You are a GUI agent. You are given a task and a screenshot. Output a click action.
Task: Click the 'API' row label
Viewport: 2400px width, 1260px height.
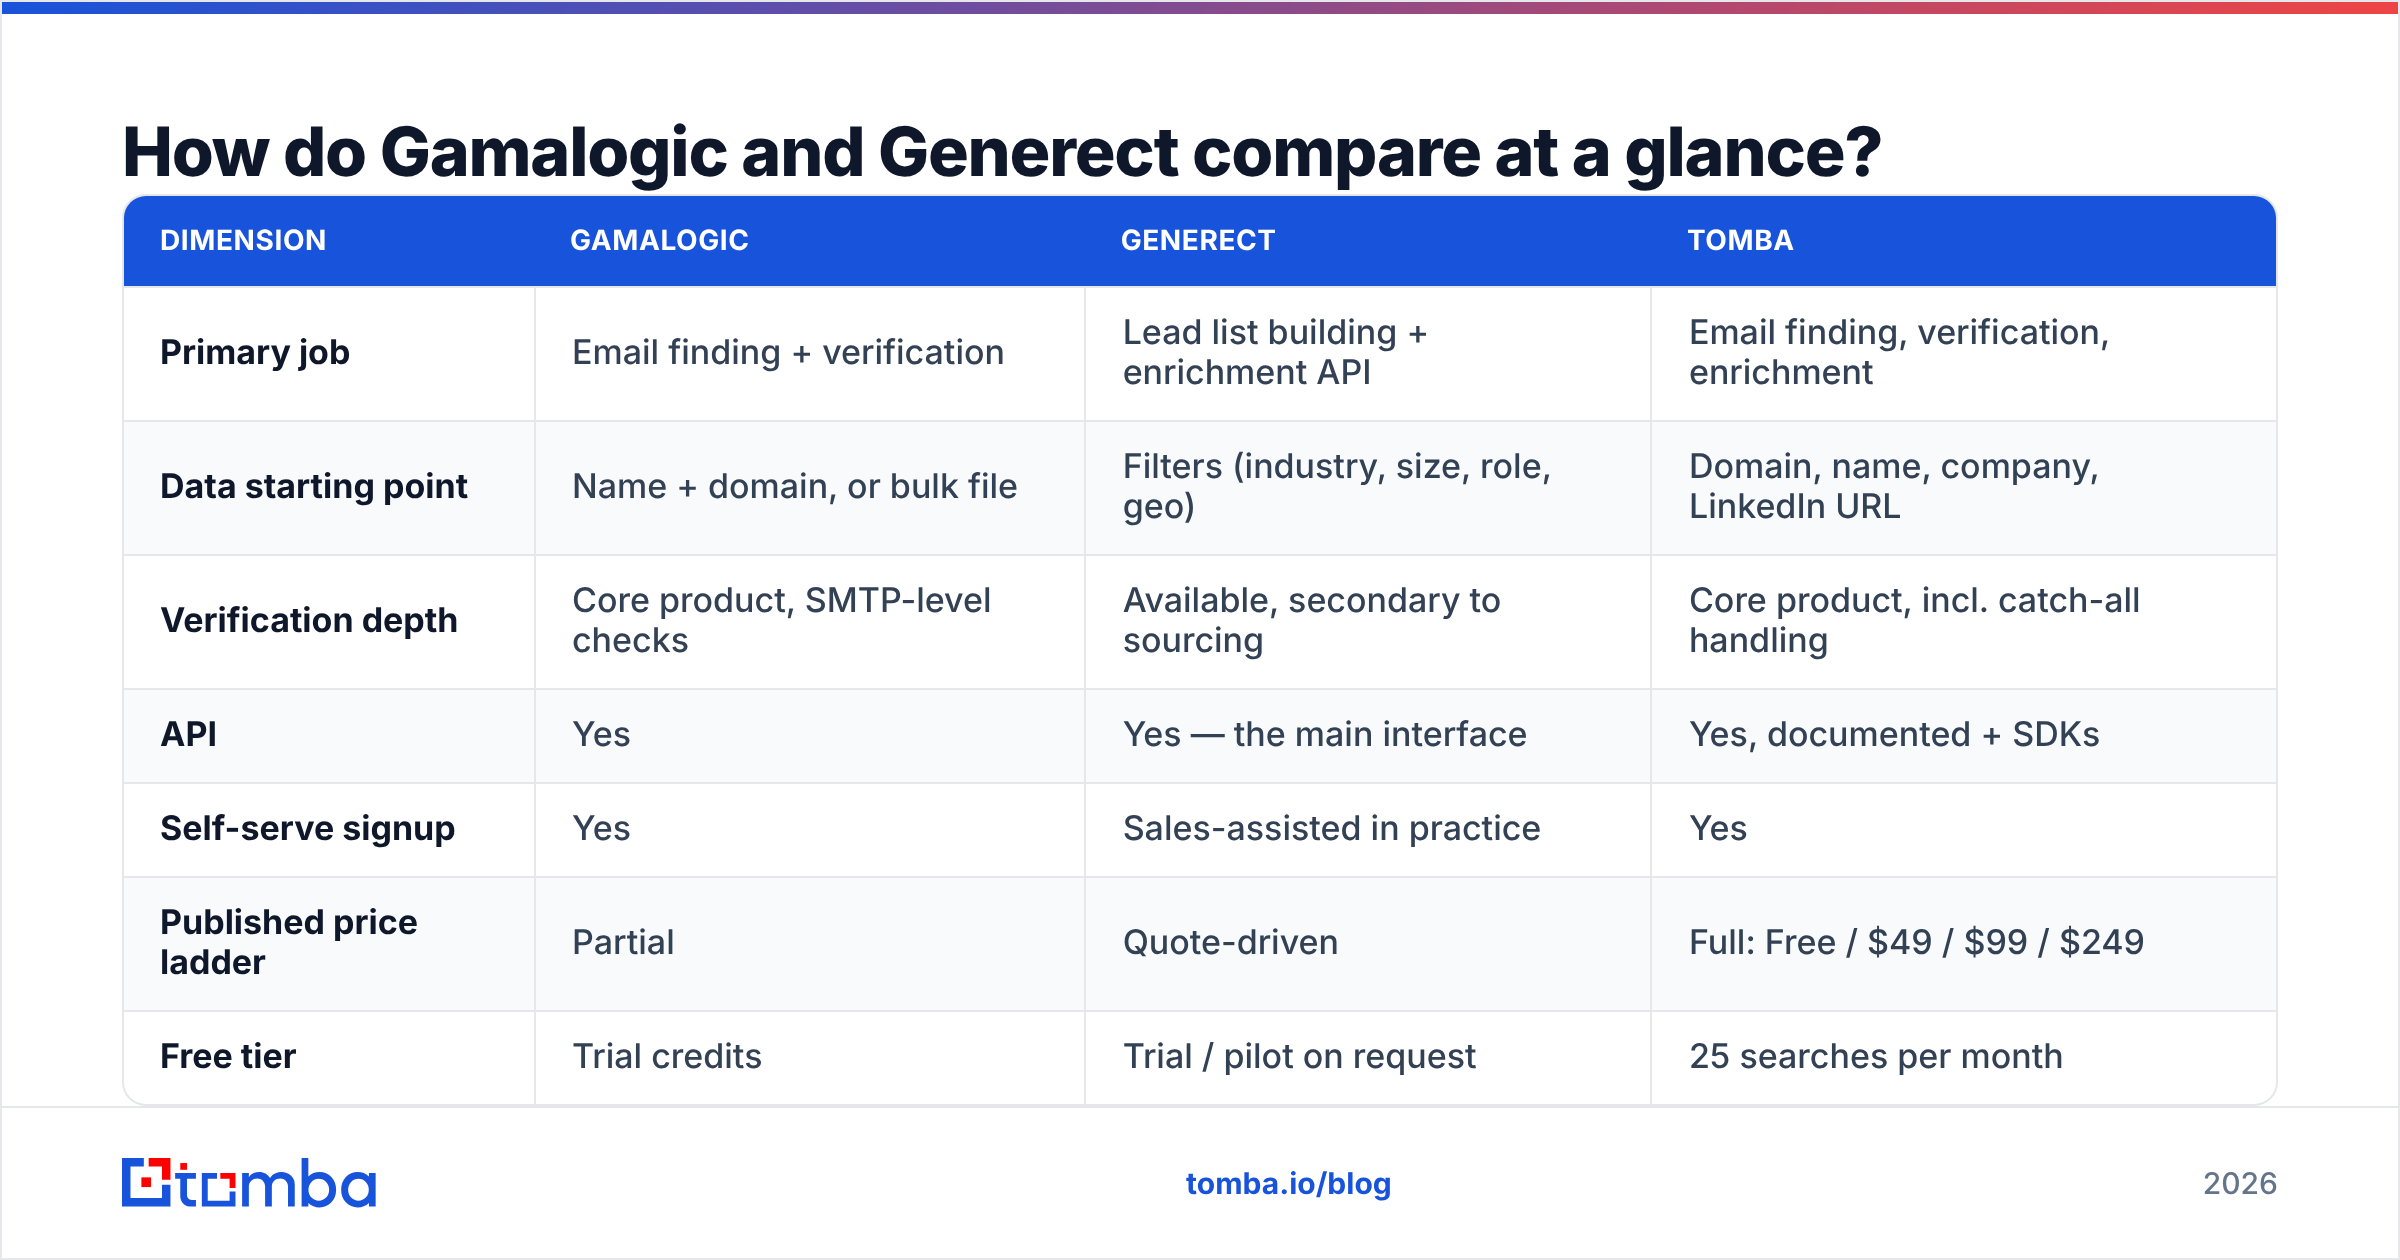click(188, 734)
